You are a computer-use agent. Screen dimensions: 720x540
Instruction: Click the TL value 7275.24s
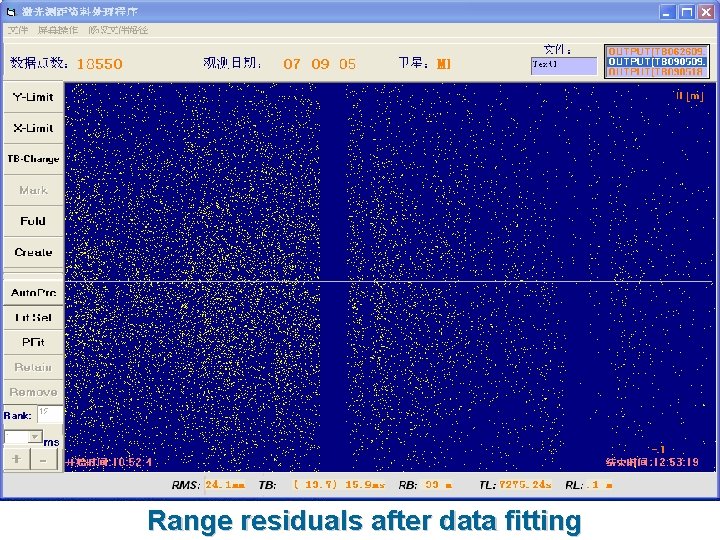(x=525, y=485)
